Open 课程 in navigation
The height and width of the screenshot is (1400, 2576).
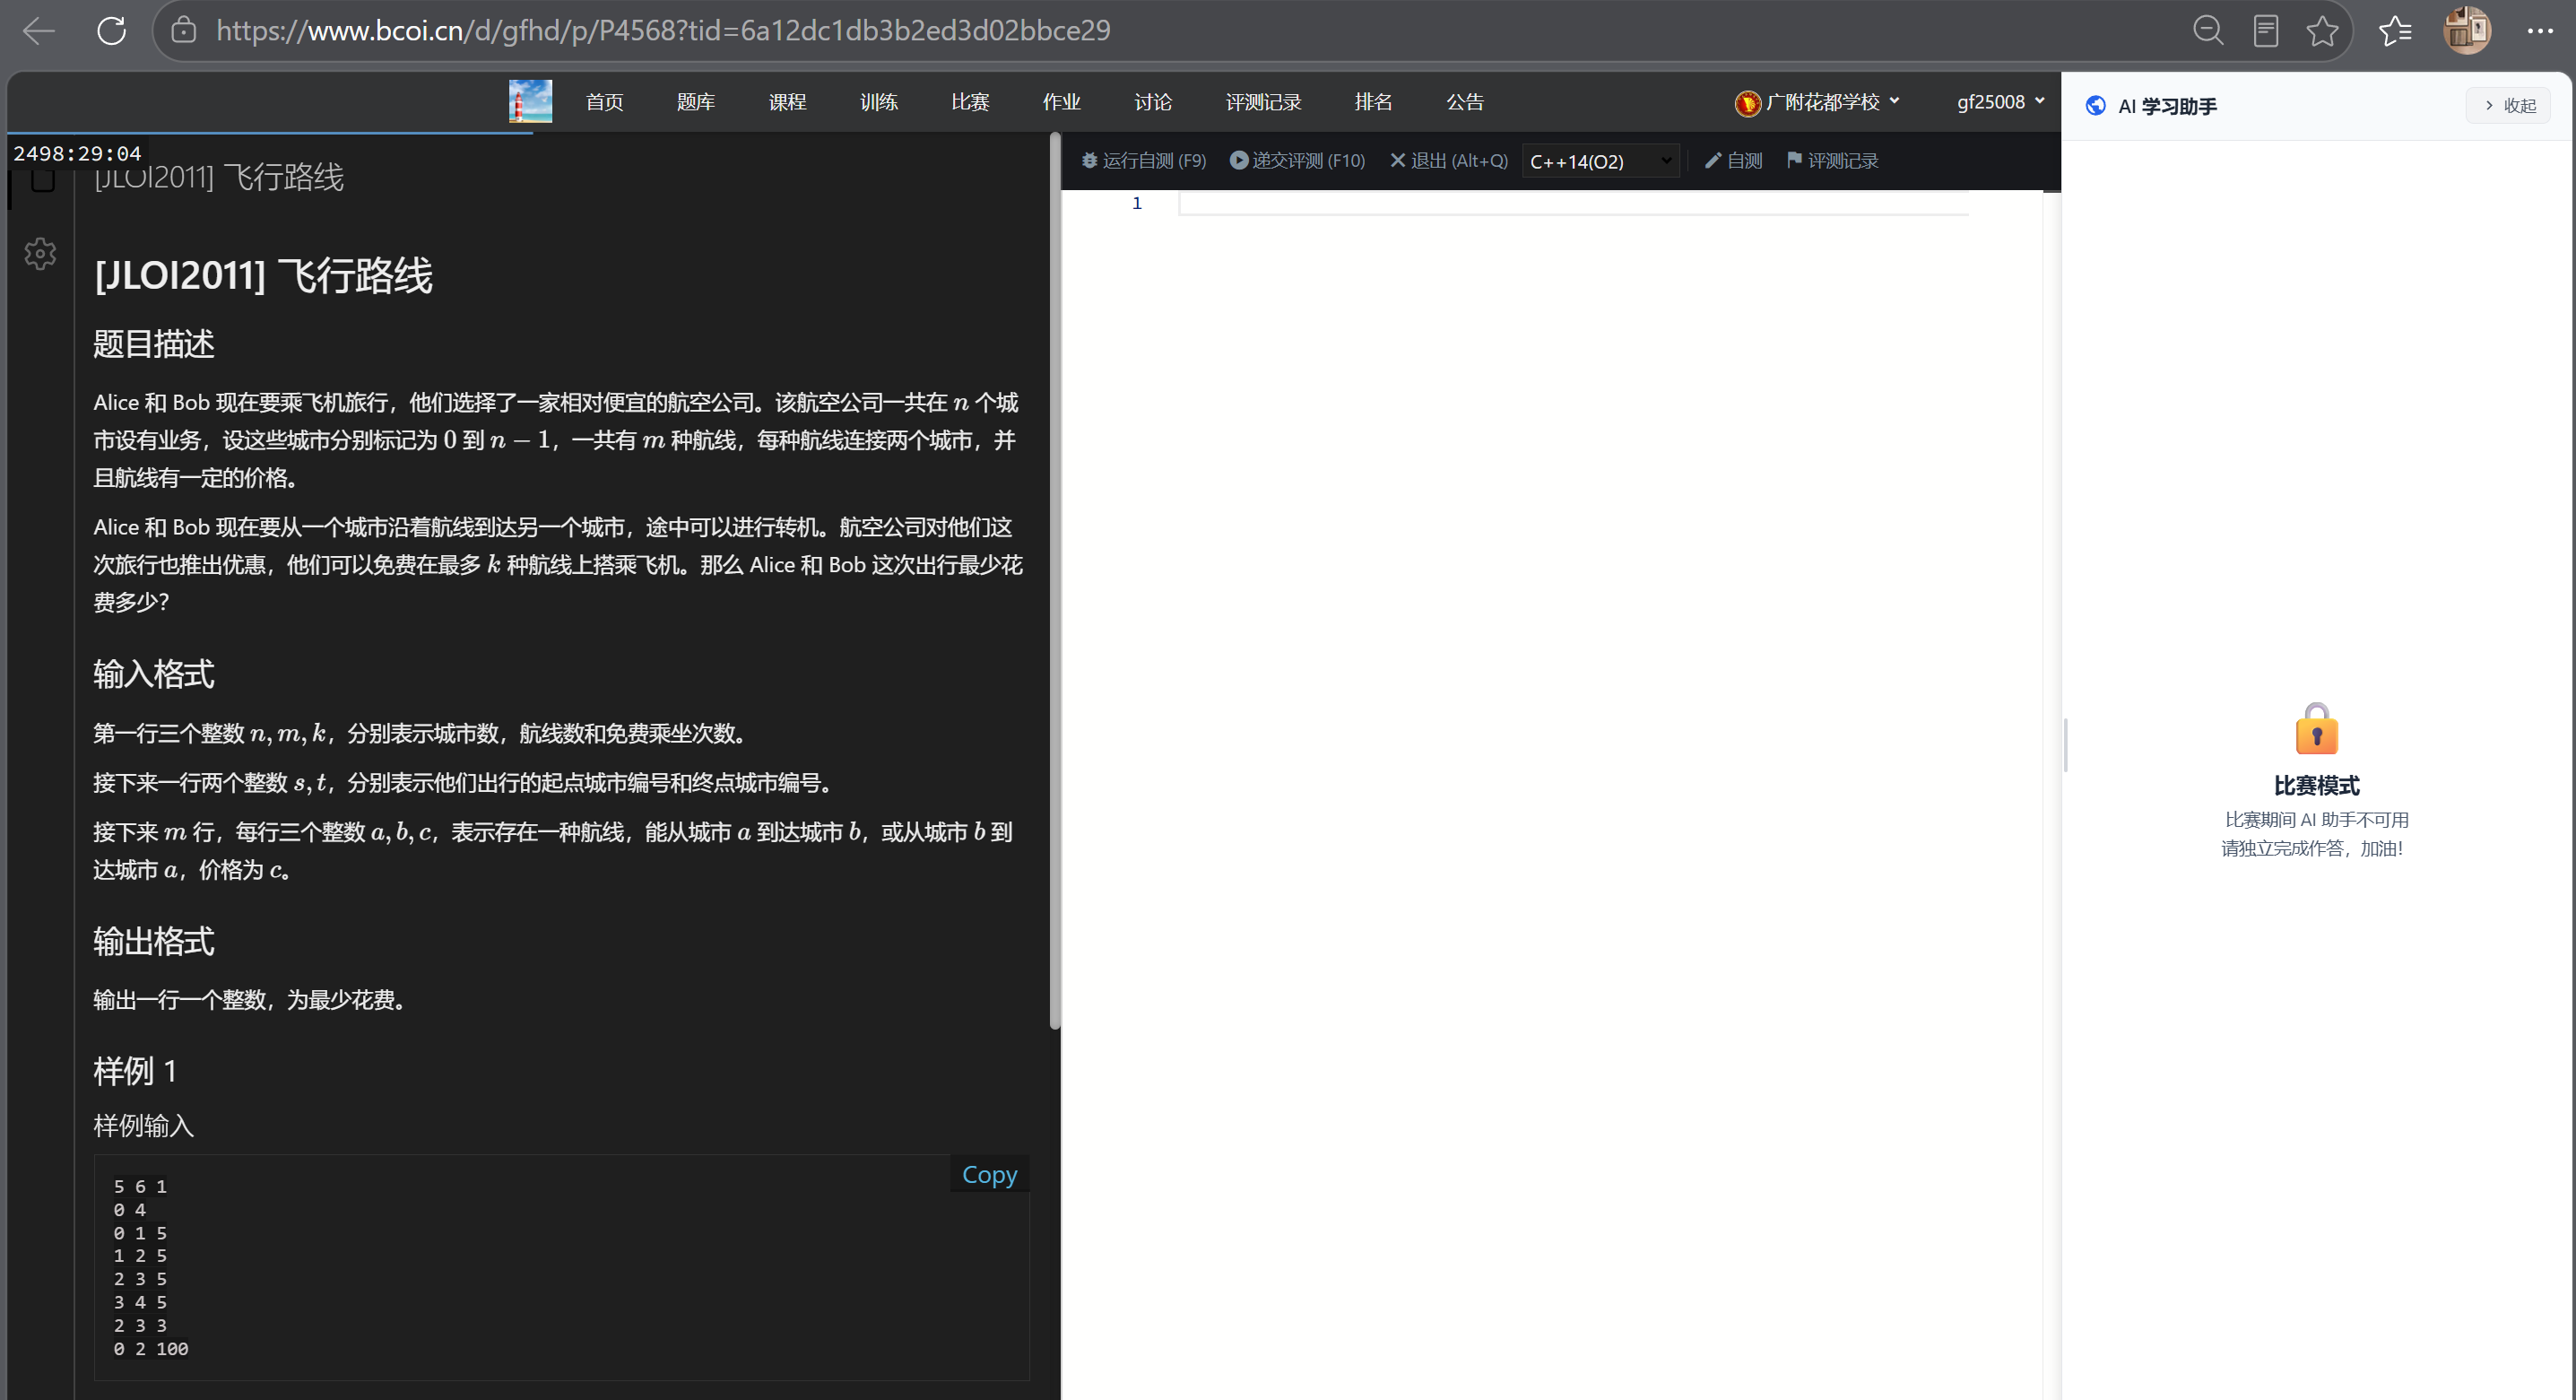[787, 102]
